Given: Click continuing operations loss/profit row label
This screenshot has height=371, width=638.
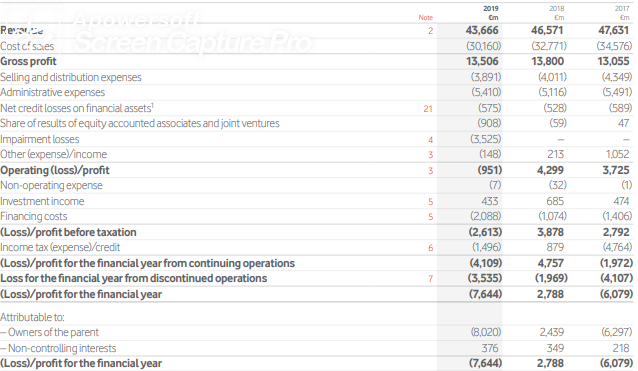Looking at the screenshot, I should pyautogui.click(x=147, y=263).
